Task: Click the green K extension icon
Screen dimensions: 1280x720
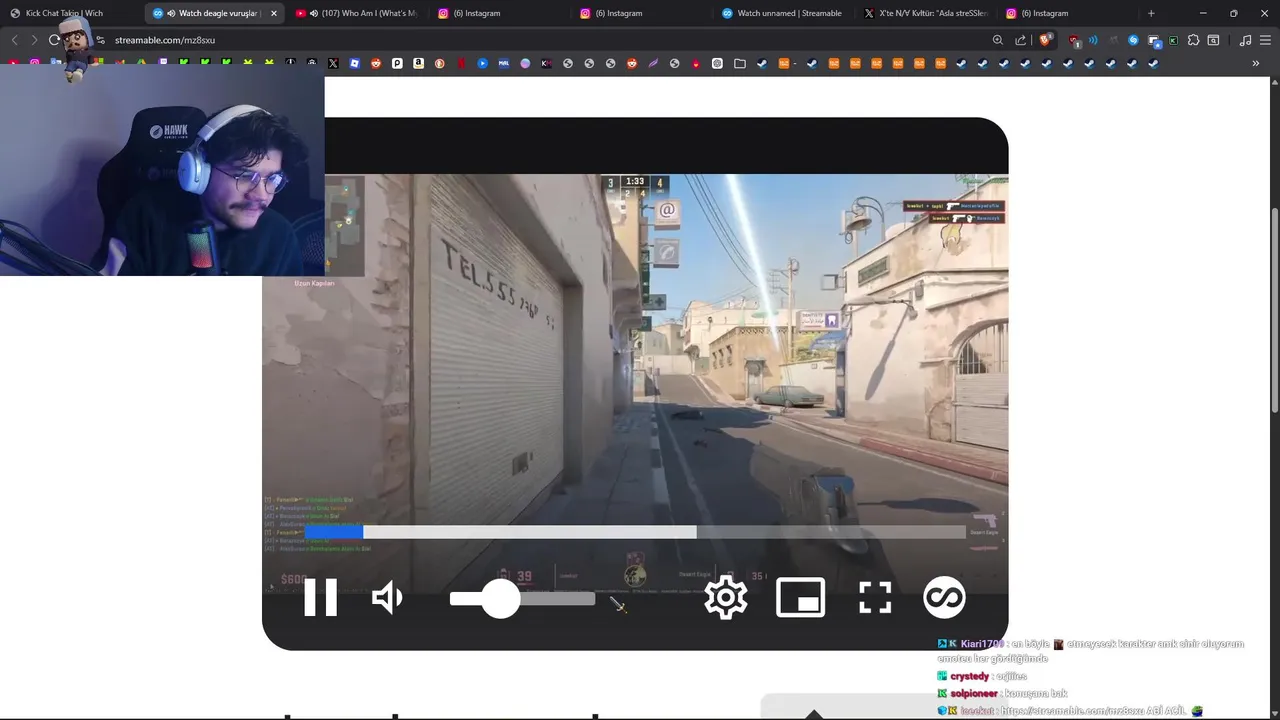Action: tap(1173, 40)
